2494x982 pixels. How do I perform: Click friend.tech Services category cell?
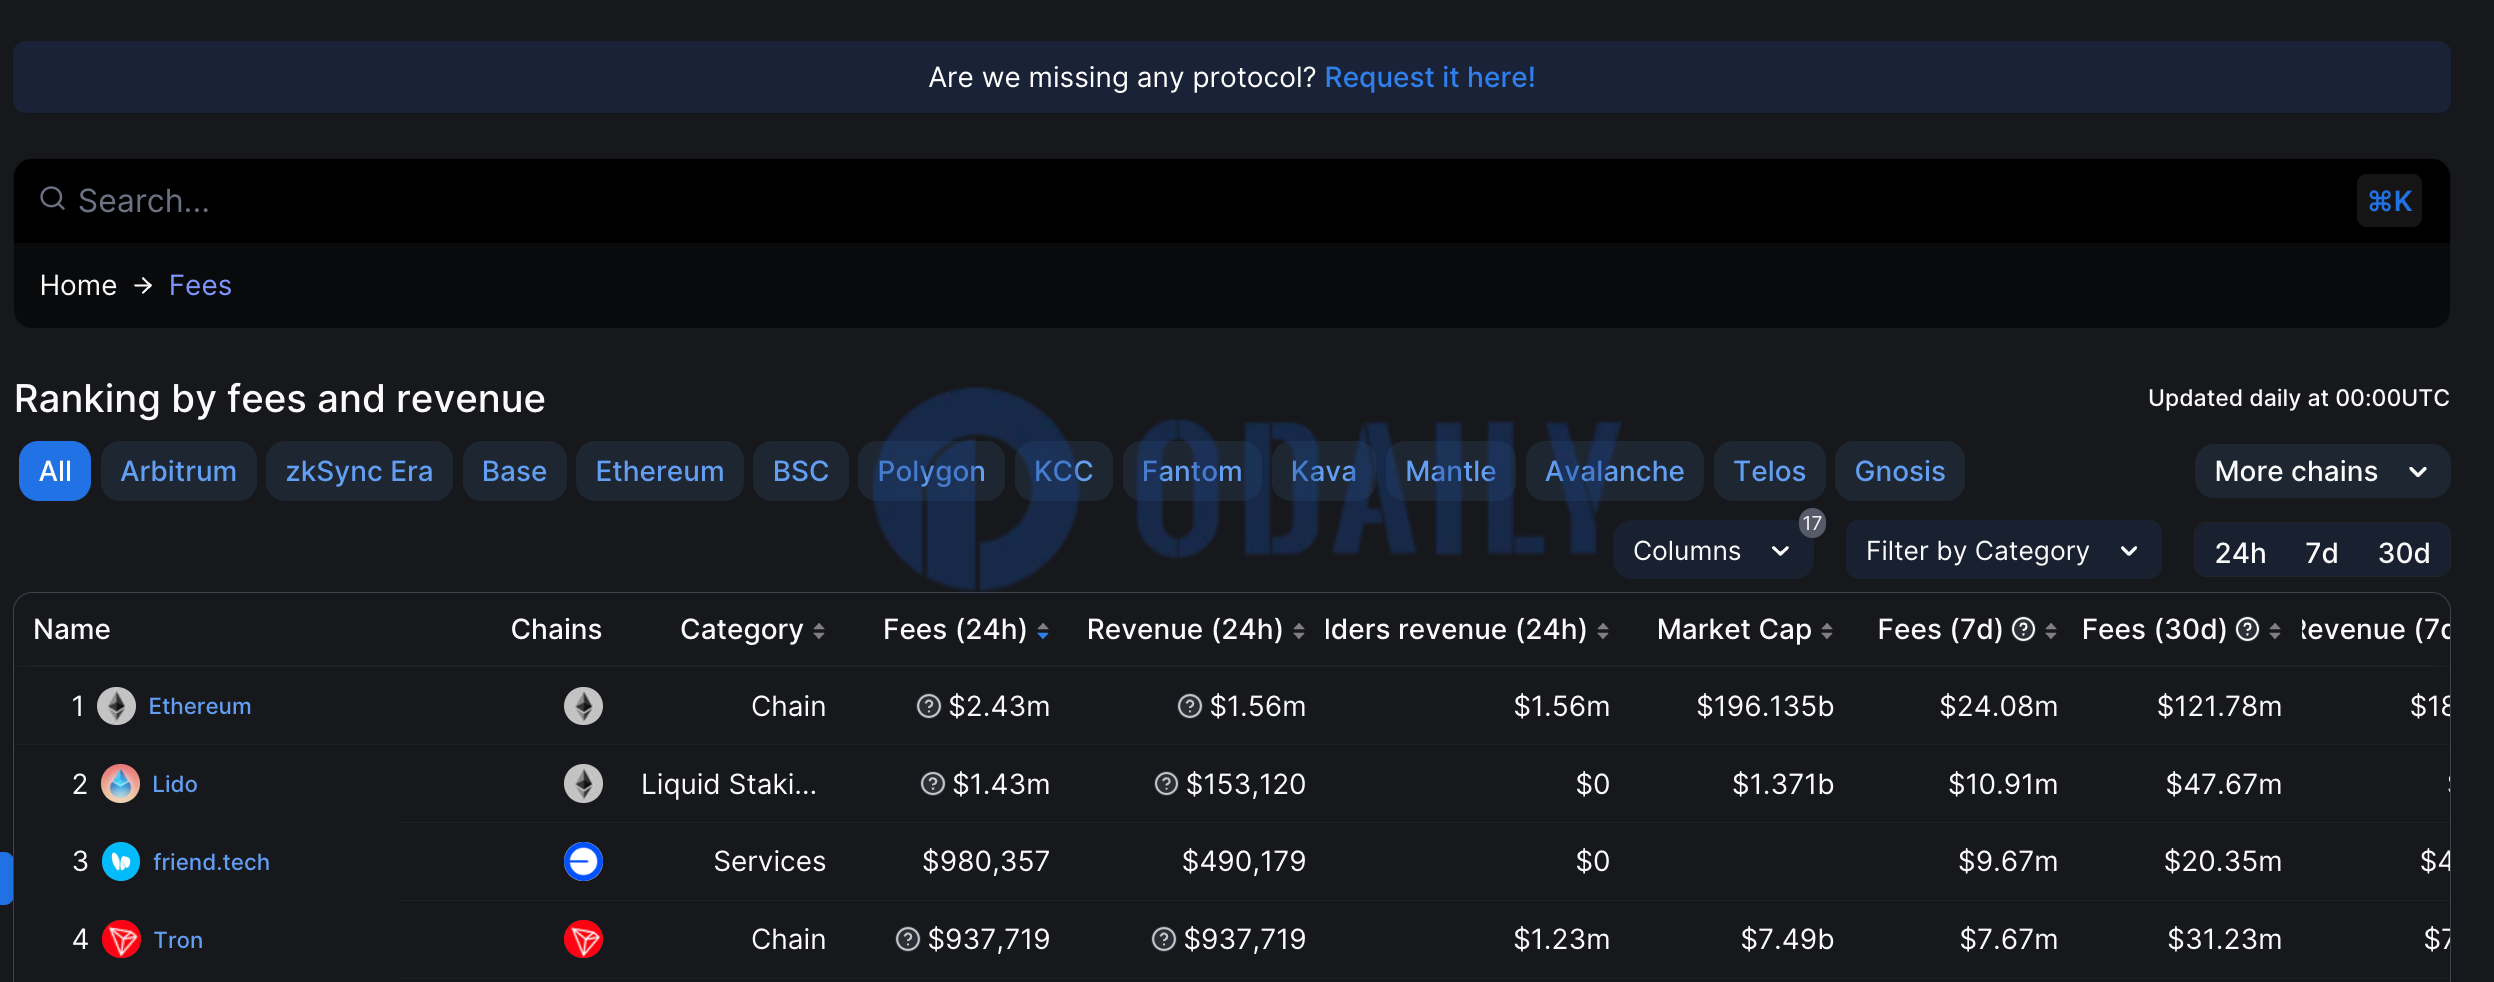[770, 861]
